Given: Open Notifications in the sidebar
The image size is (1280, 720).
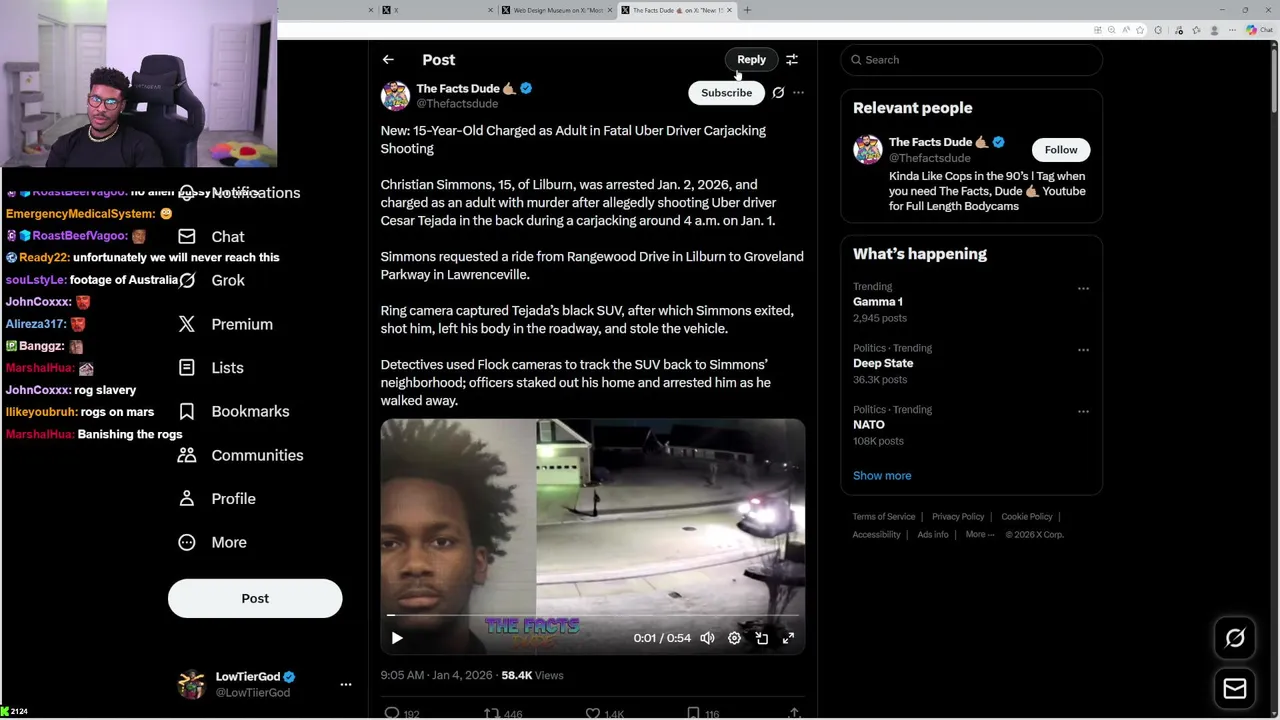Looking at the screenshot, I should point(240,193).
